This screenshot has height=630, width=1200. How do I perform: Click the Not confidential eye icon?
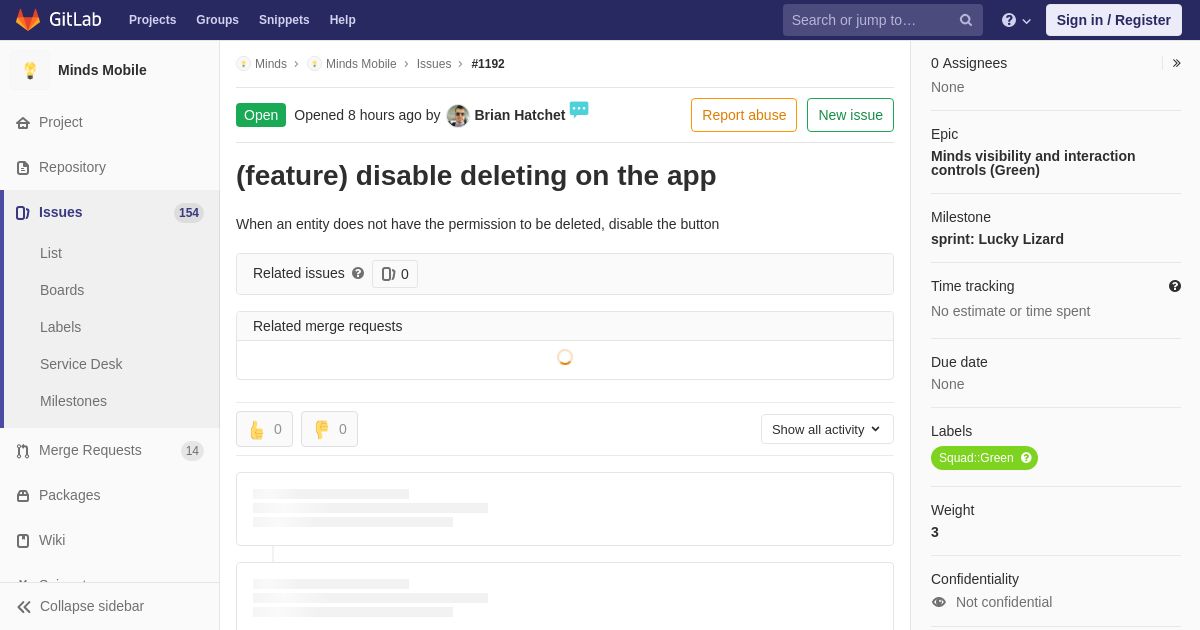click(x=939, y=602)
